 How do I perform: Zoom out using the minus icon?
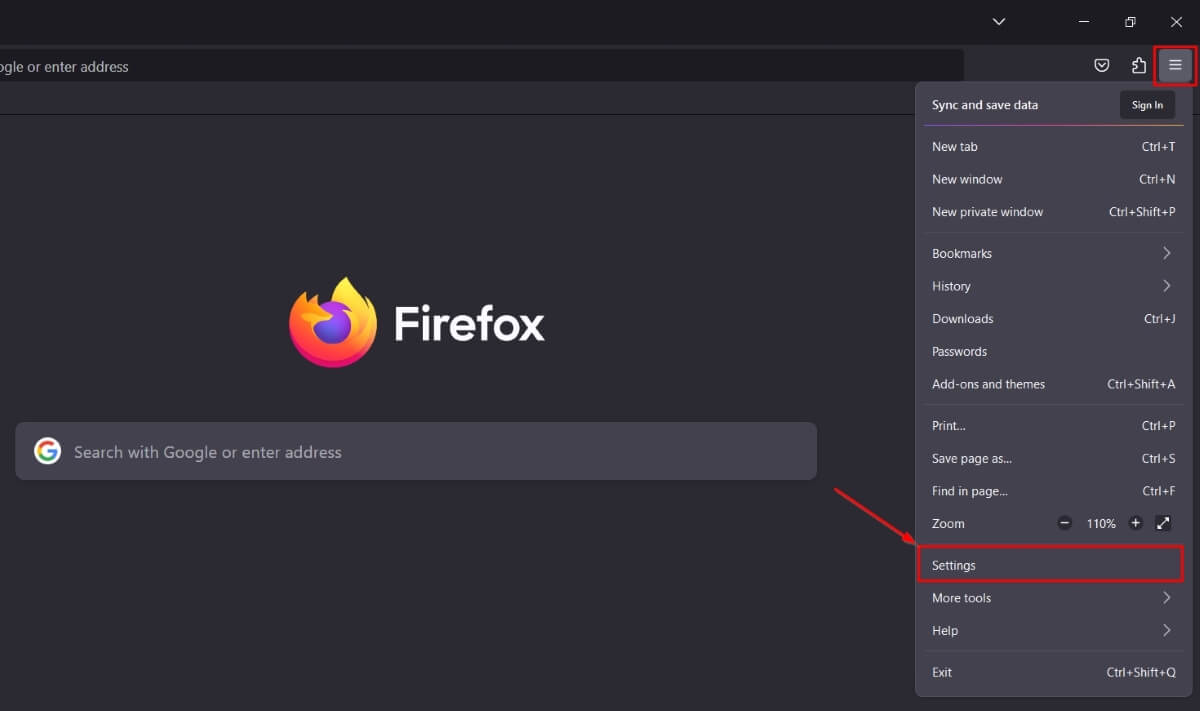tap(1064, 522)
